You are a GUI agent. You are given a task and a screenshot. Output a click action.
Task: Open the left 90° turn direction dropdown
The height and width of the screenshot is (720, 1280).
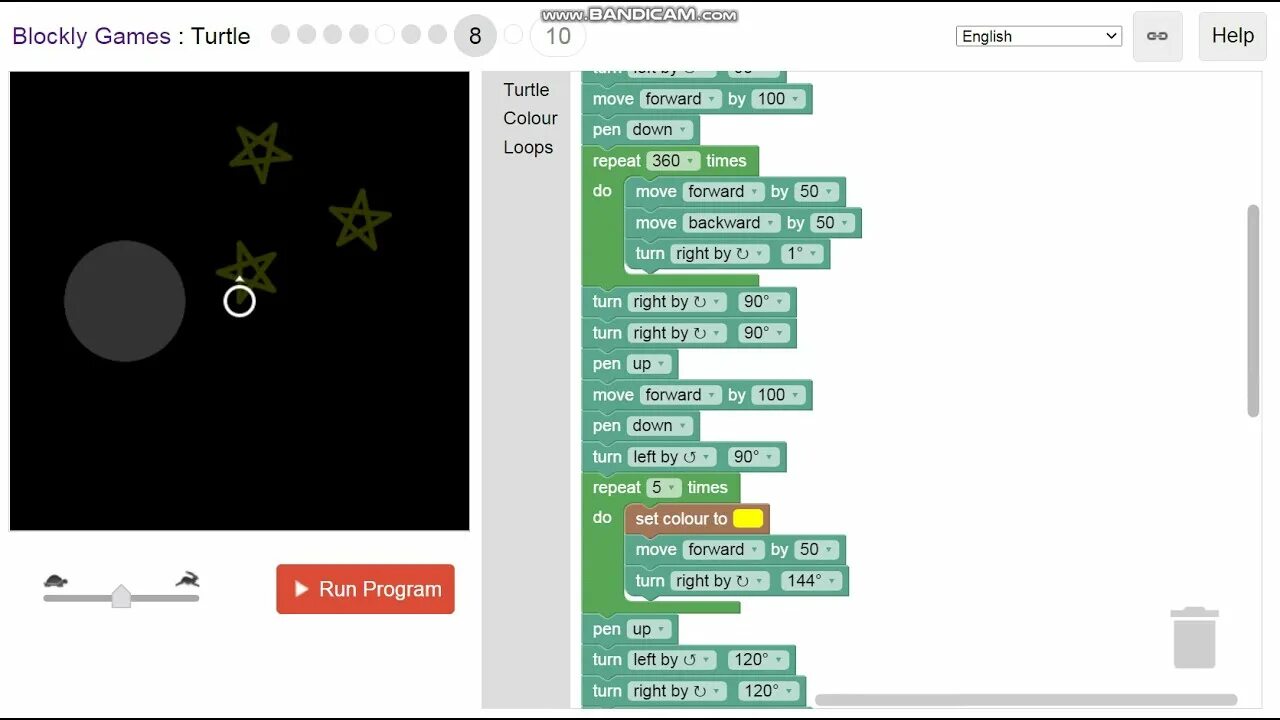click(x=671, y=457)
